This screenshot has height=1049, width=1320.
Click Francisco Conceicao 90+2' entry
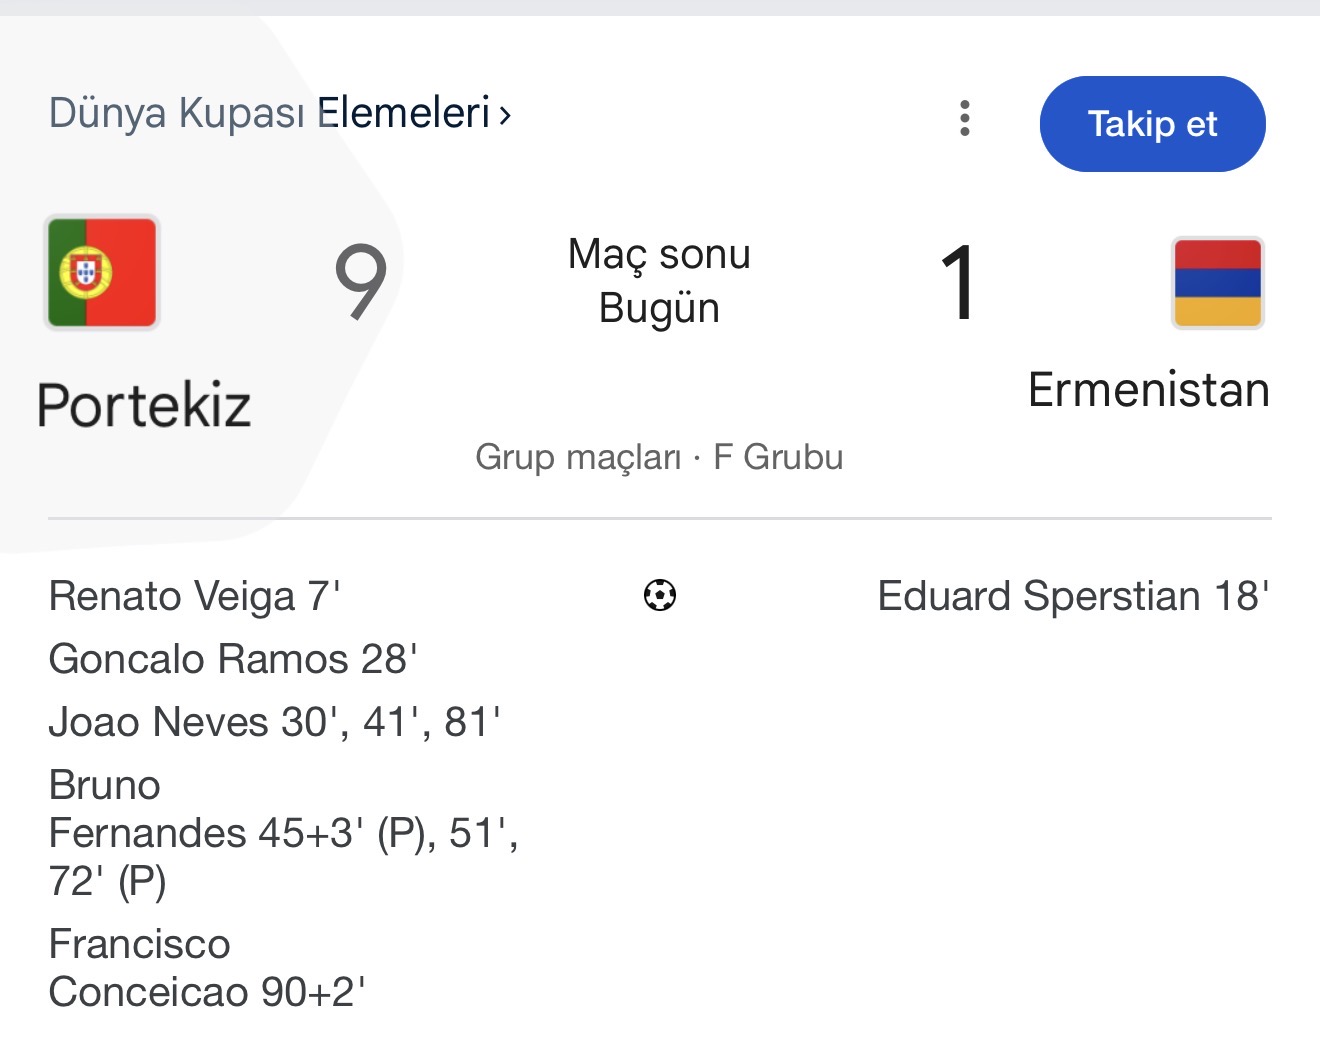[206, 968]
